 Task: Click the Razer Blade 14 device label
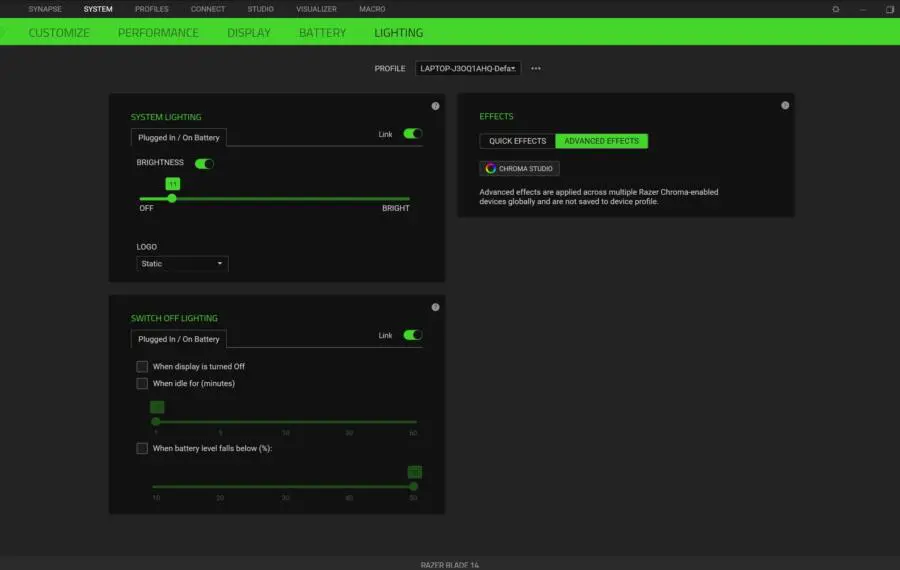[449, 565]
